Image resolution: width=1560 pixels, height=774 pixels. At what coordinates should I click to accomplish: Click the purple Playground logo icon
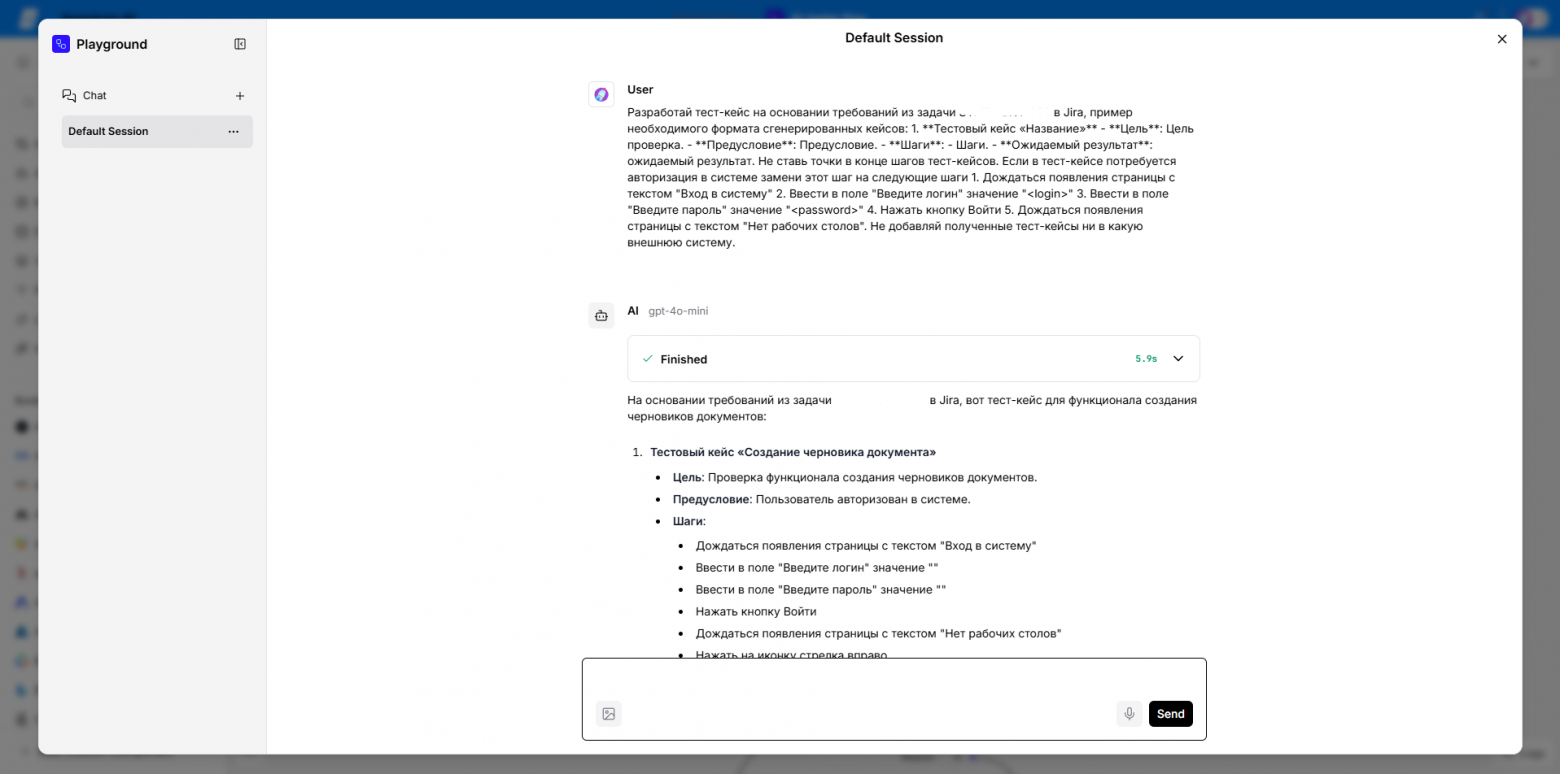click(59, 44)
